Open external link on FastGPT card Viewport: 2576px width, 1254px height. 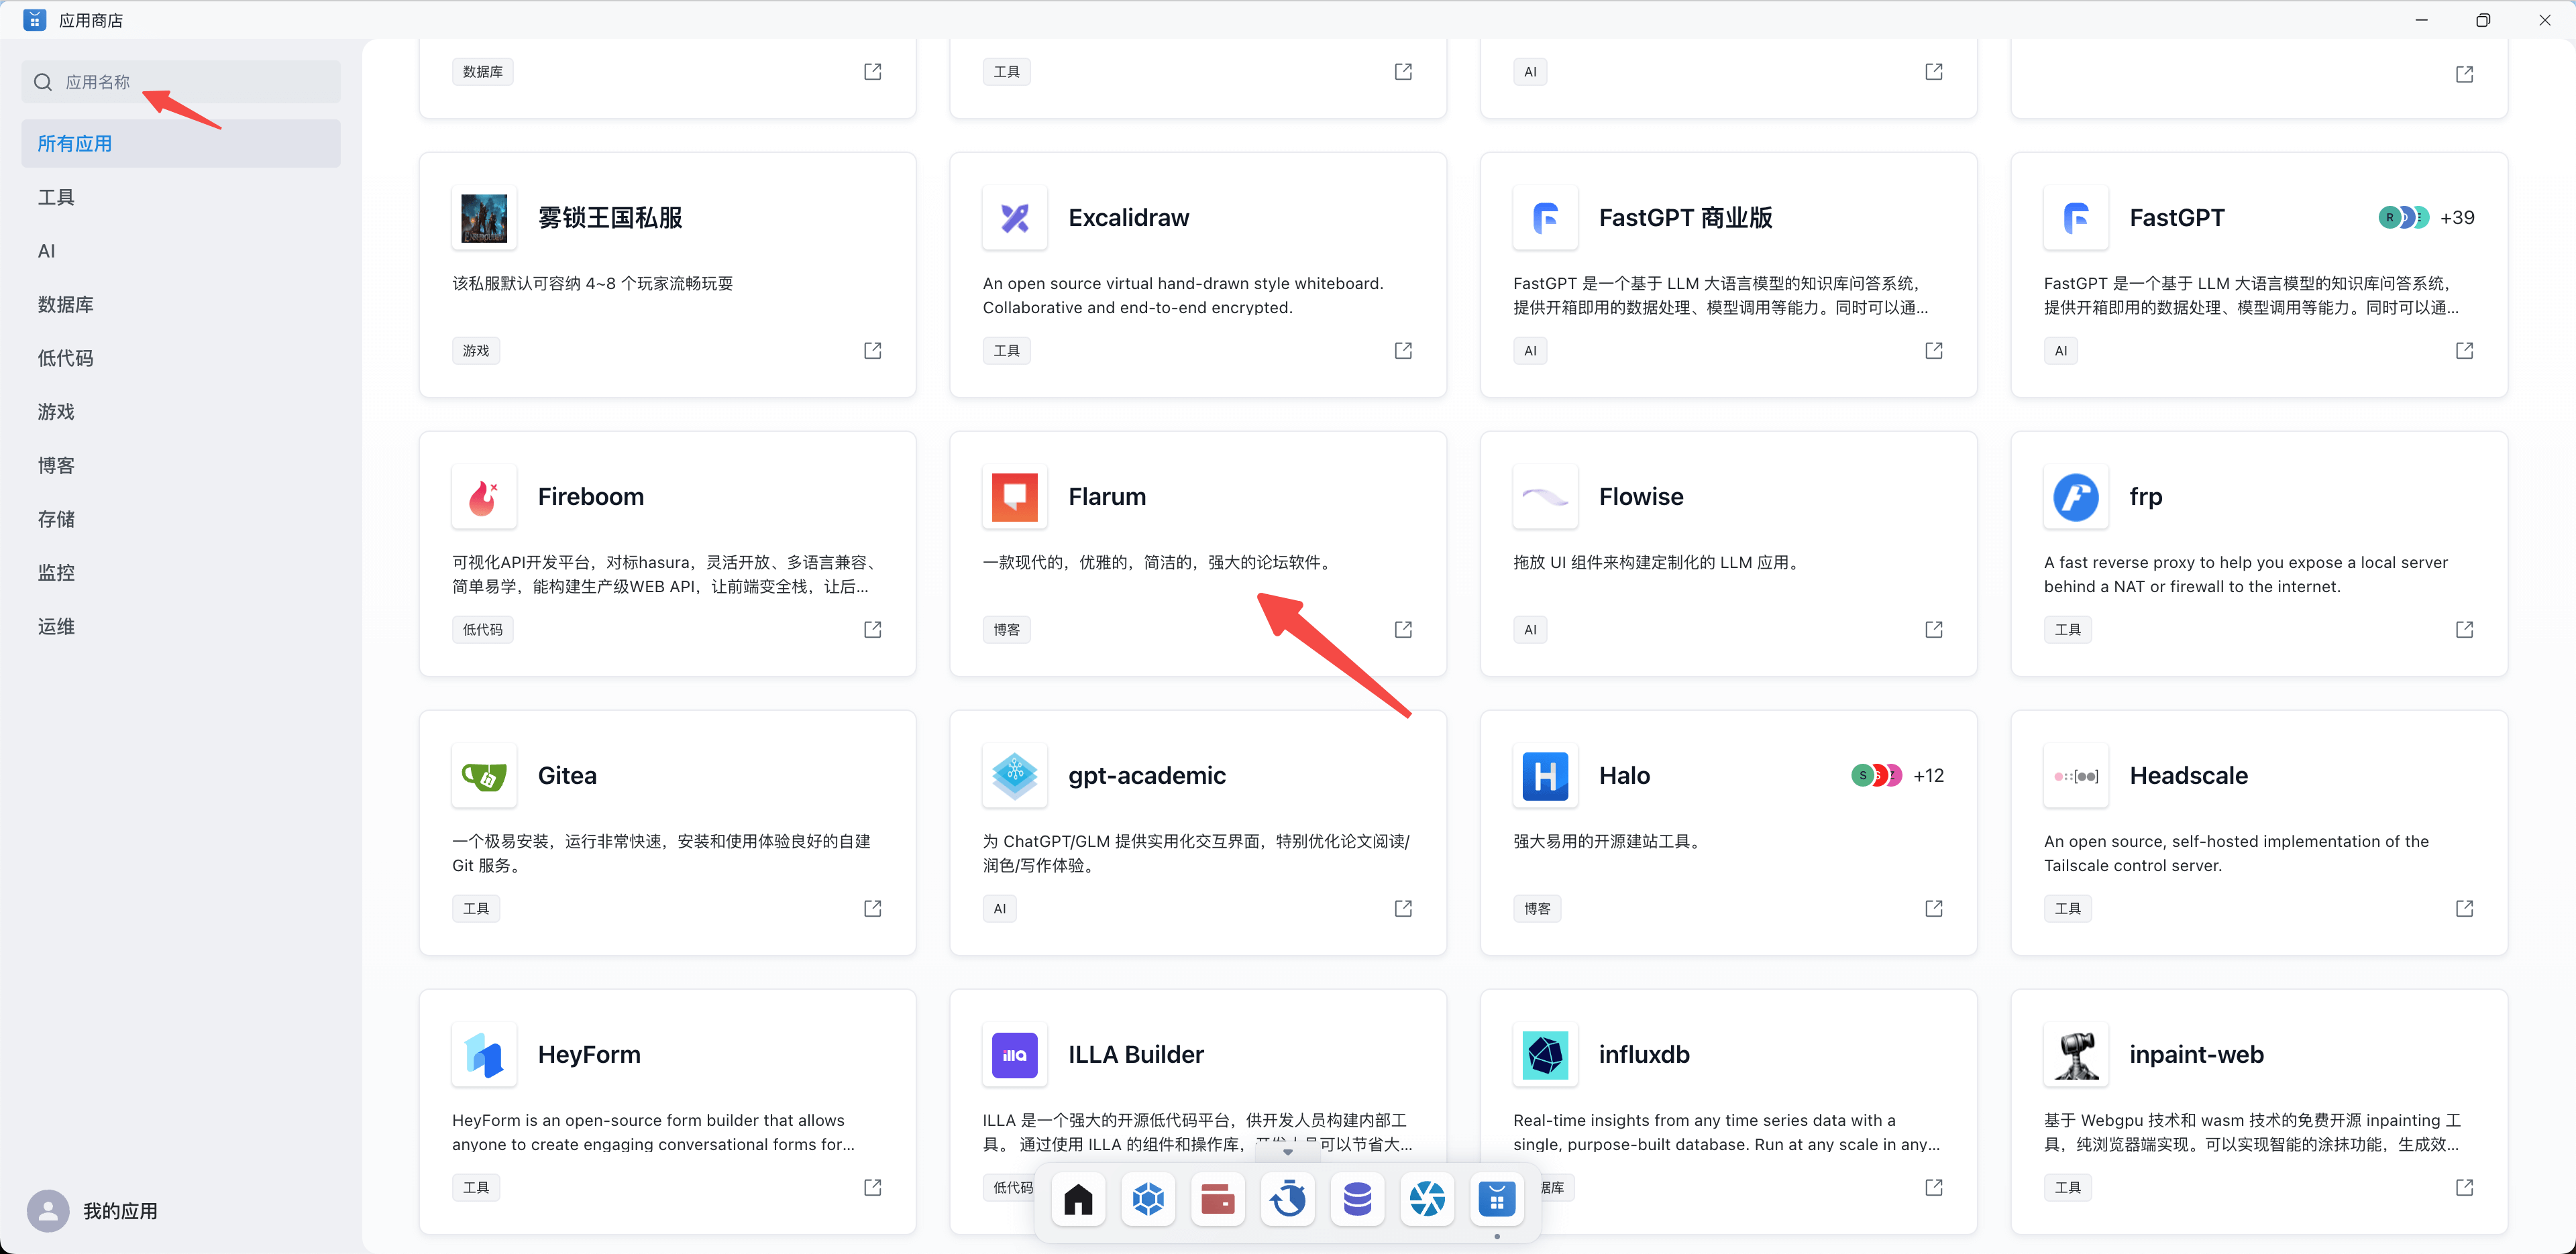(2465, 350)
